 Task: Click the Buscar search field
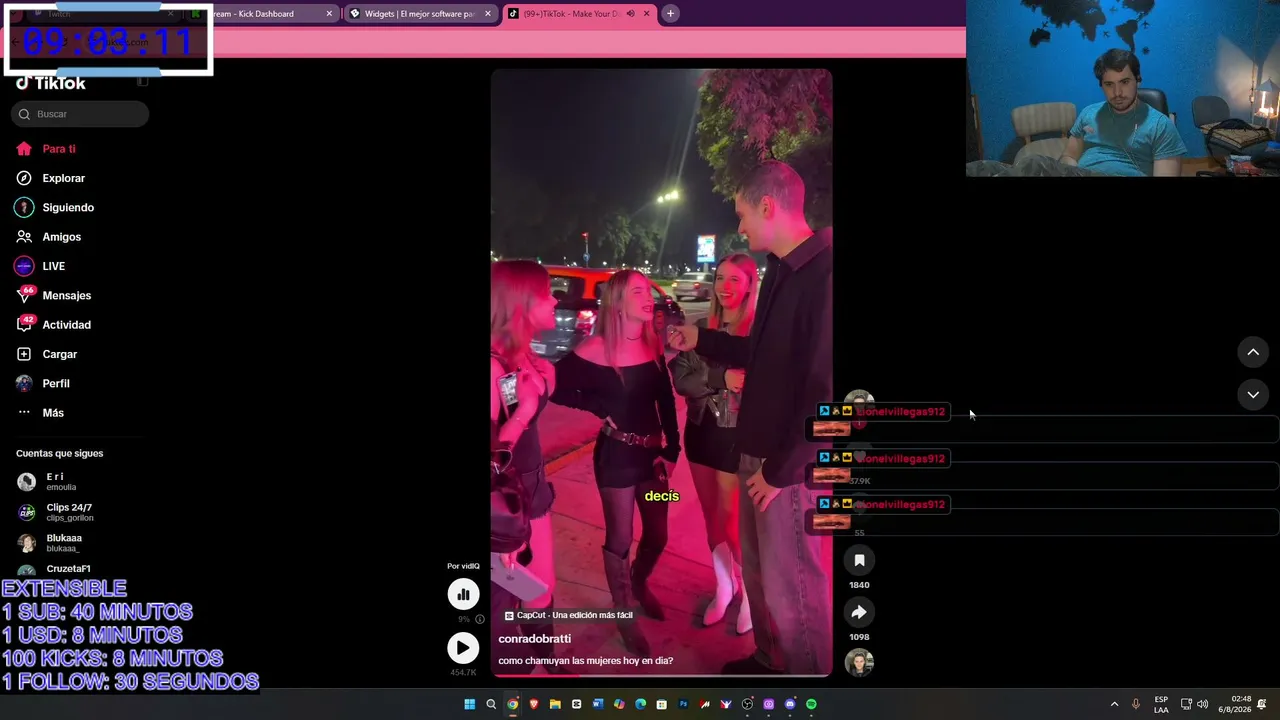tap(80, 114)
